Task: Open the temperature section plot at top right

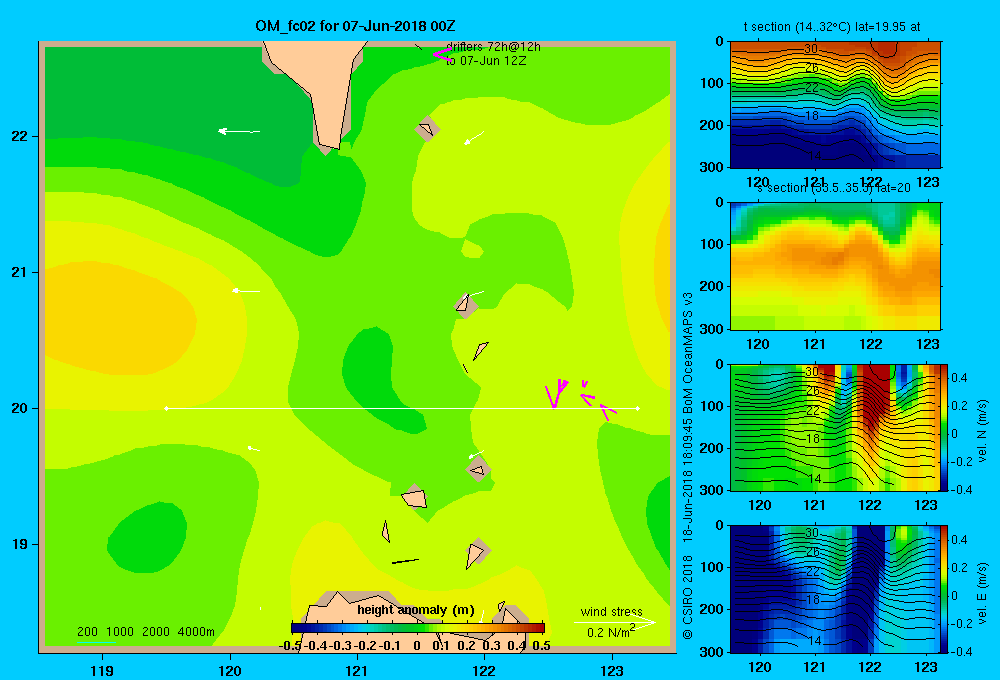Action: (835, 104)
